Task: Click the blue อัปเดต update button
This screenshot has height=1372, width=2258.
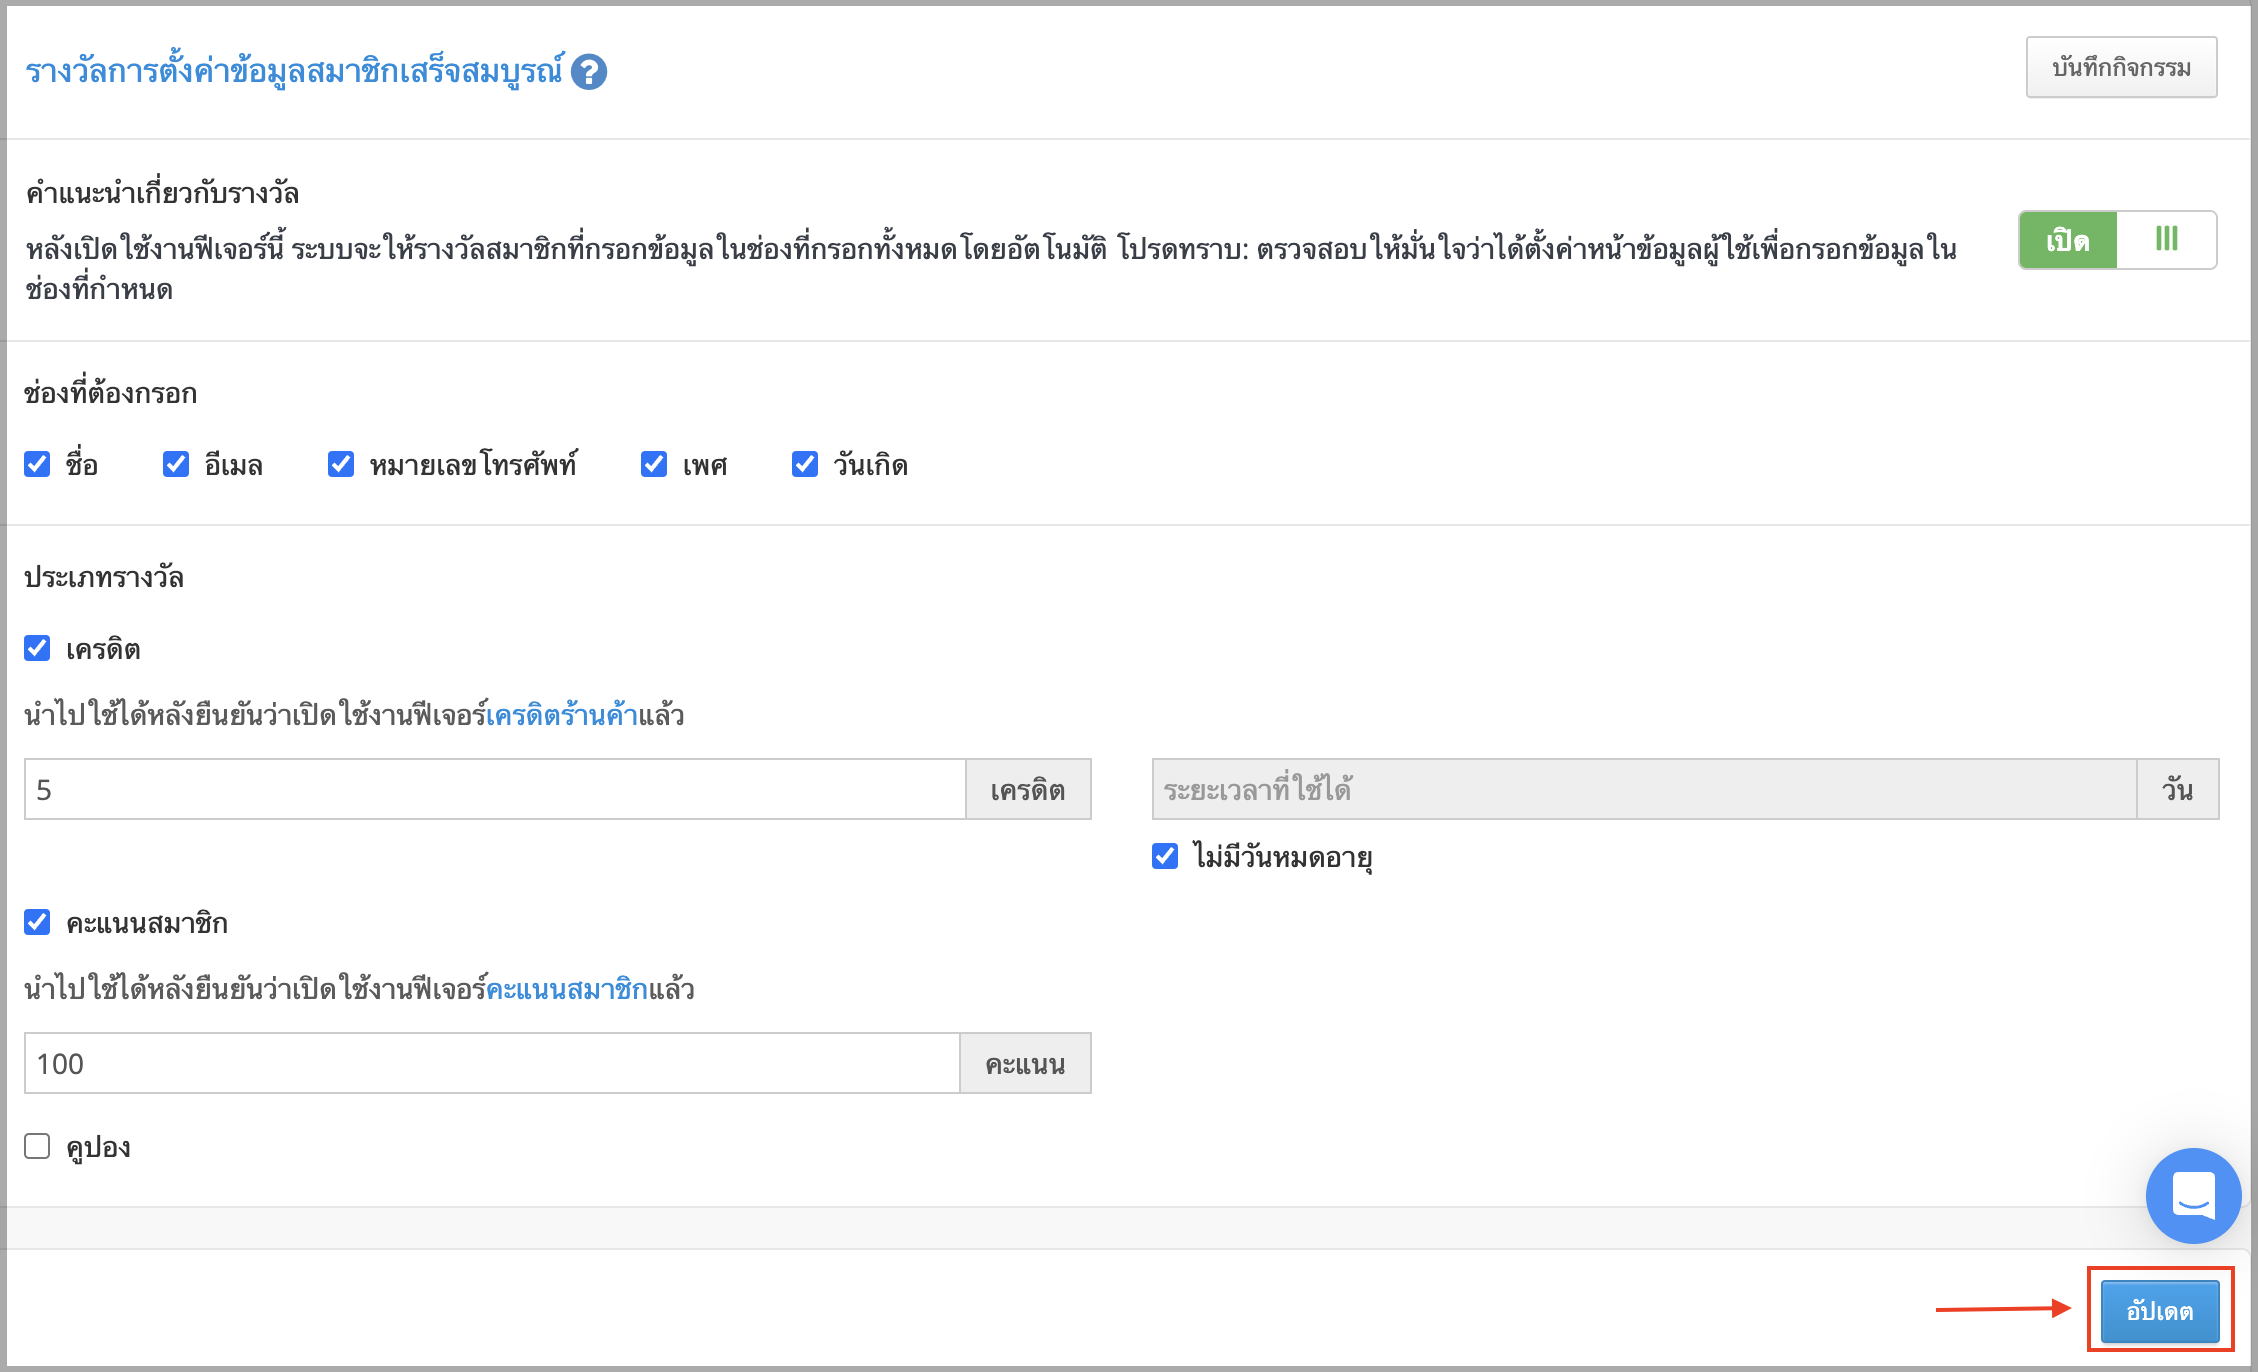Action: point(2160,1311)
